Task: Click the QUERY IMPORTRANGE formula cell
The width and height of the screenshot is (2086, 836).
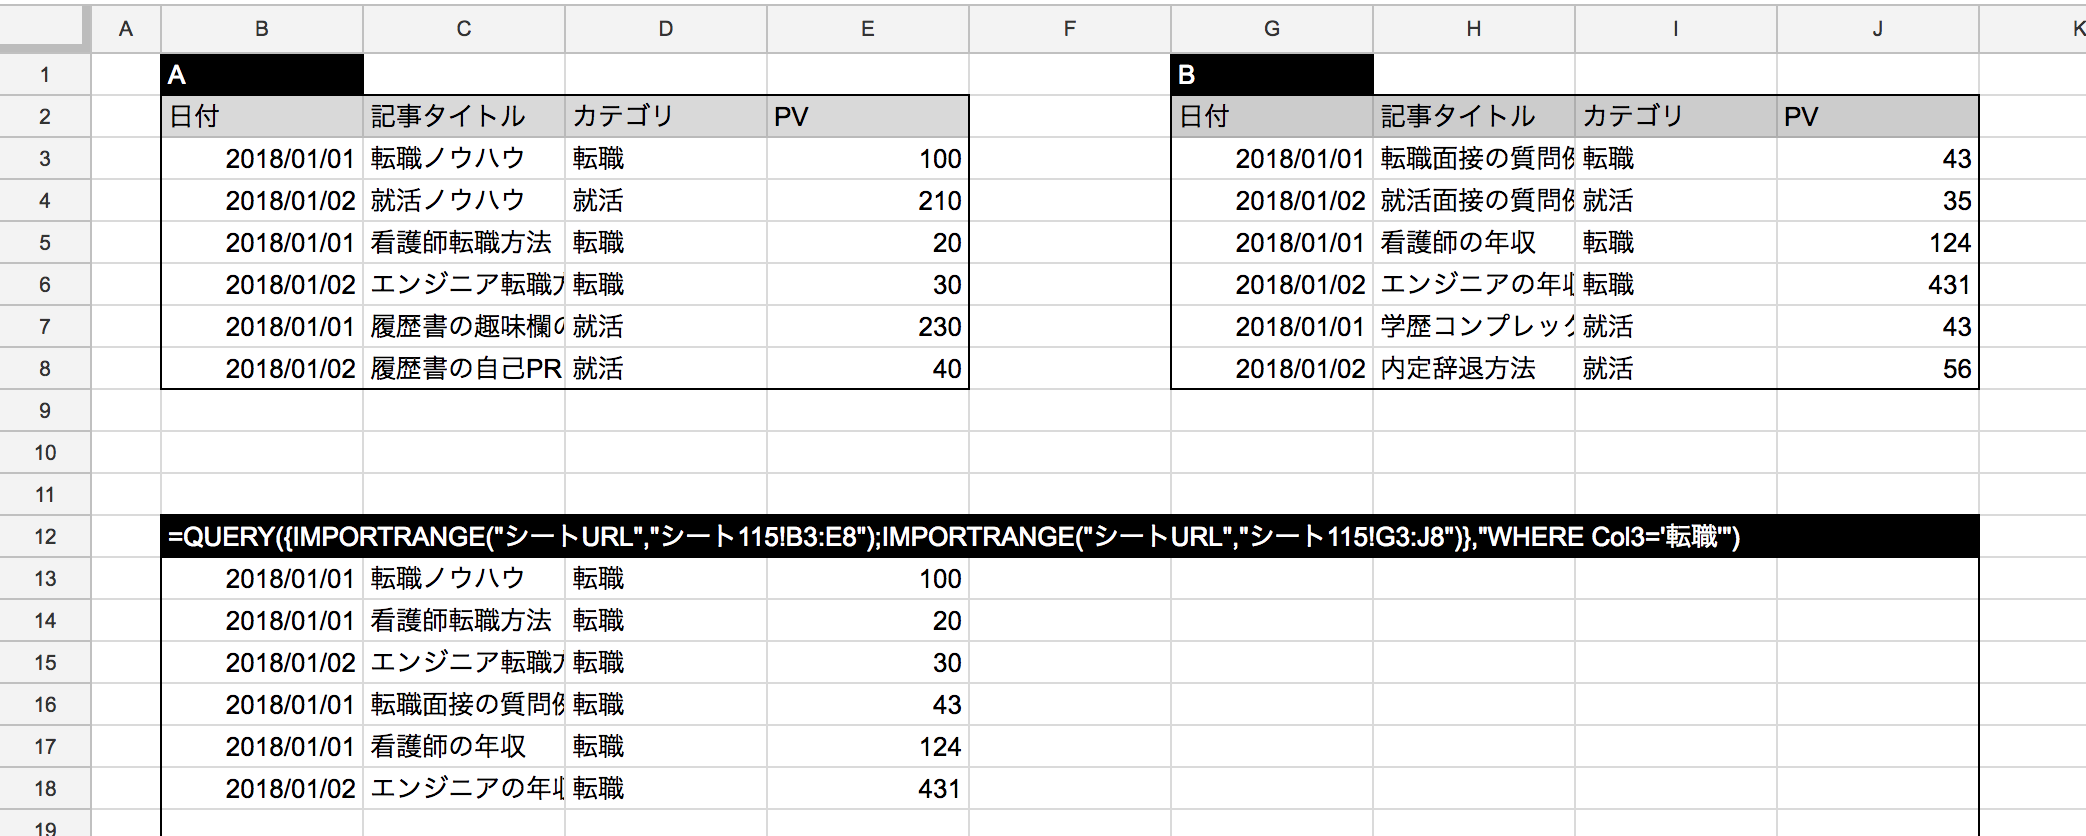Action: [1070, 537]
